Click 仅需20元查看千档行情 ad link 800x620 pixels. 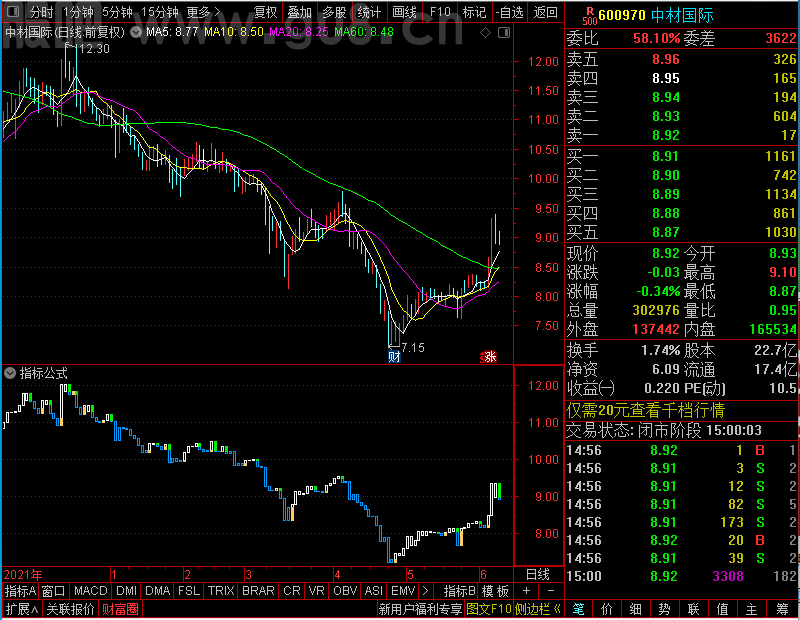(x=645, y=410)
